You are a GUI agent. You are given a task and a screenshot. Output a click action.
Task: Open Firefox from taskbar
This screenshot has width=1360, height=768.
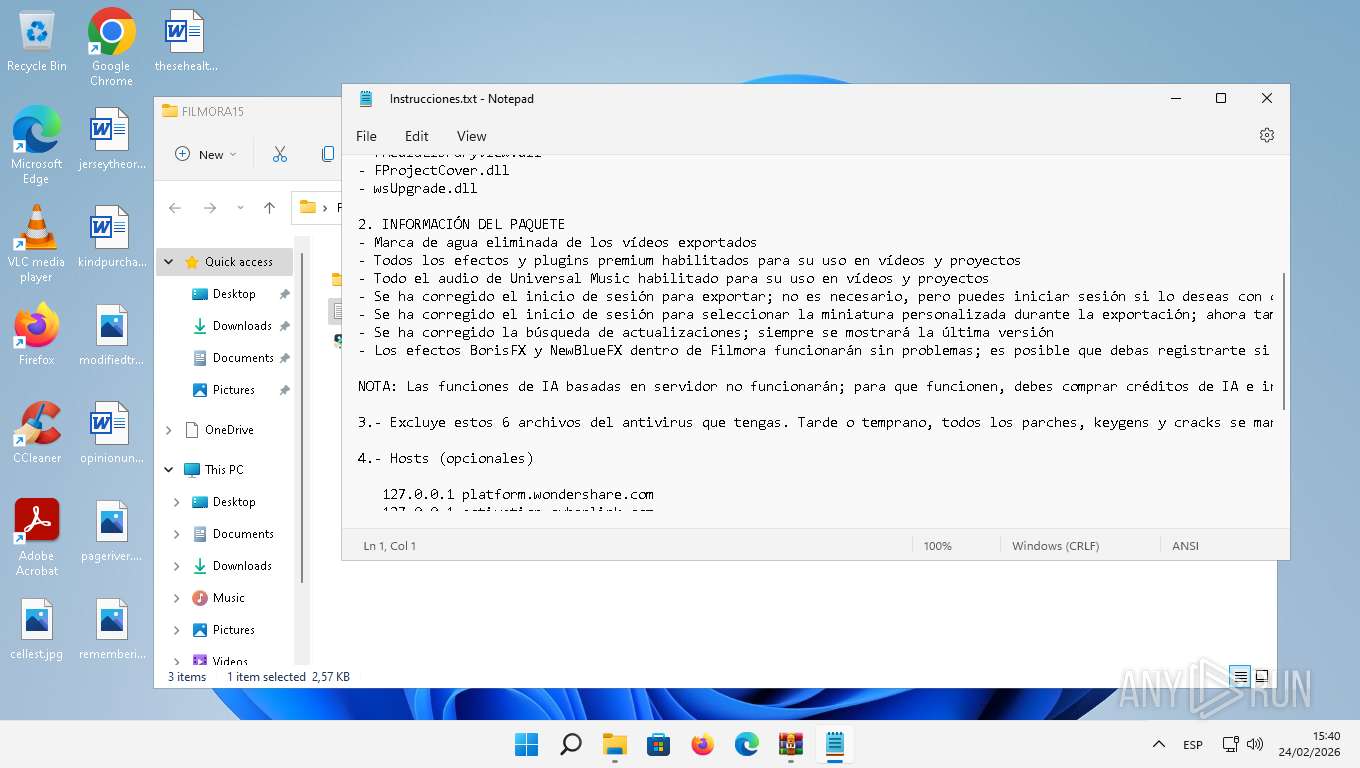tap(703, 744)
